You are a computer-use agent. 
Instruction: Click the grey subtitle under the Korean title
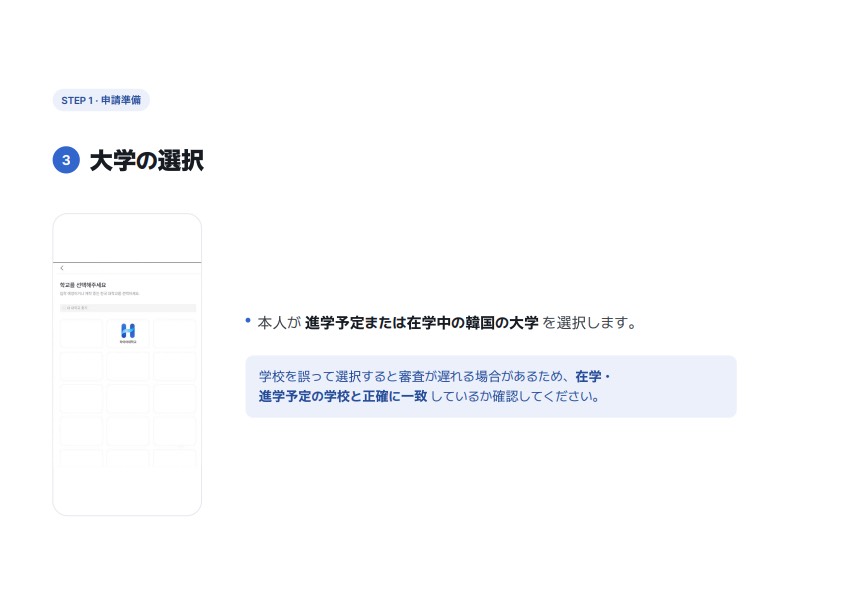99,294
